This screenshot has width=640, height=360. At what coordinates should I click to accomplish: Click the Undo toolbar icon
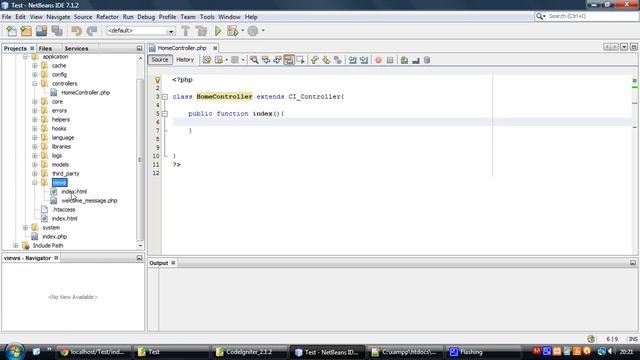[76, 31]
